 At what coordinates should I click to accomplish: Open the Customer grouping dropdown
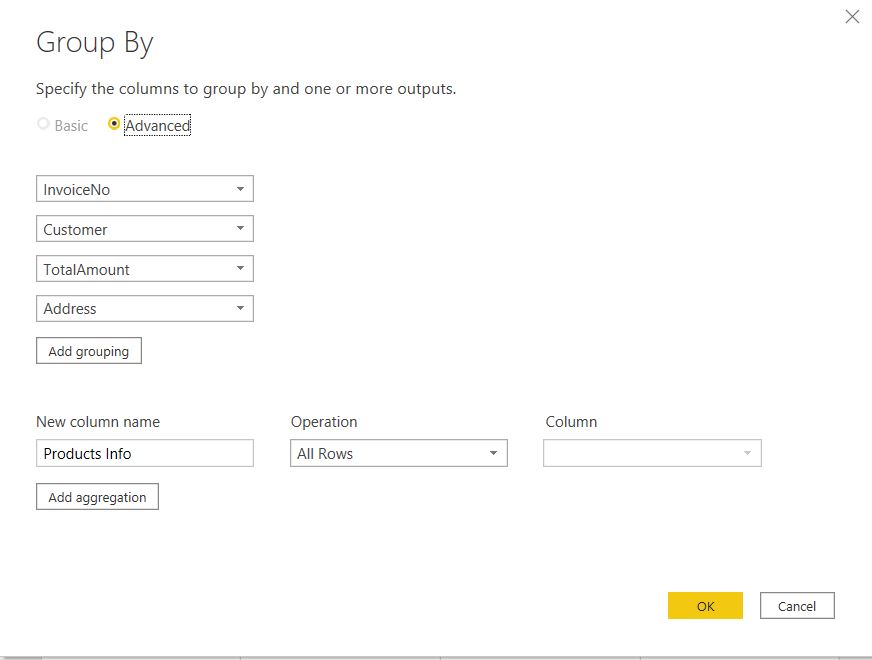pyautogui.click(x=144, y=229)
